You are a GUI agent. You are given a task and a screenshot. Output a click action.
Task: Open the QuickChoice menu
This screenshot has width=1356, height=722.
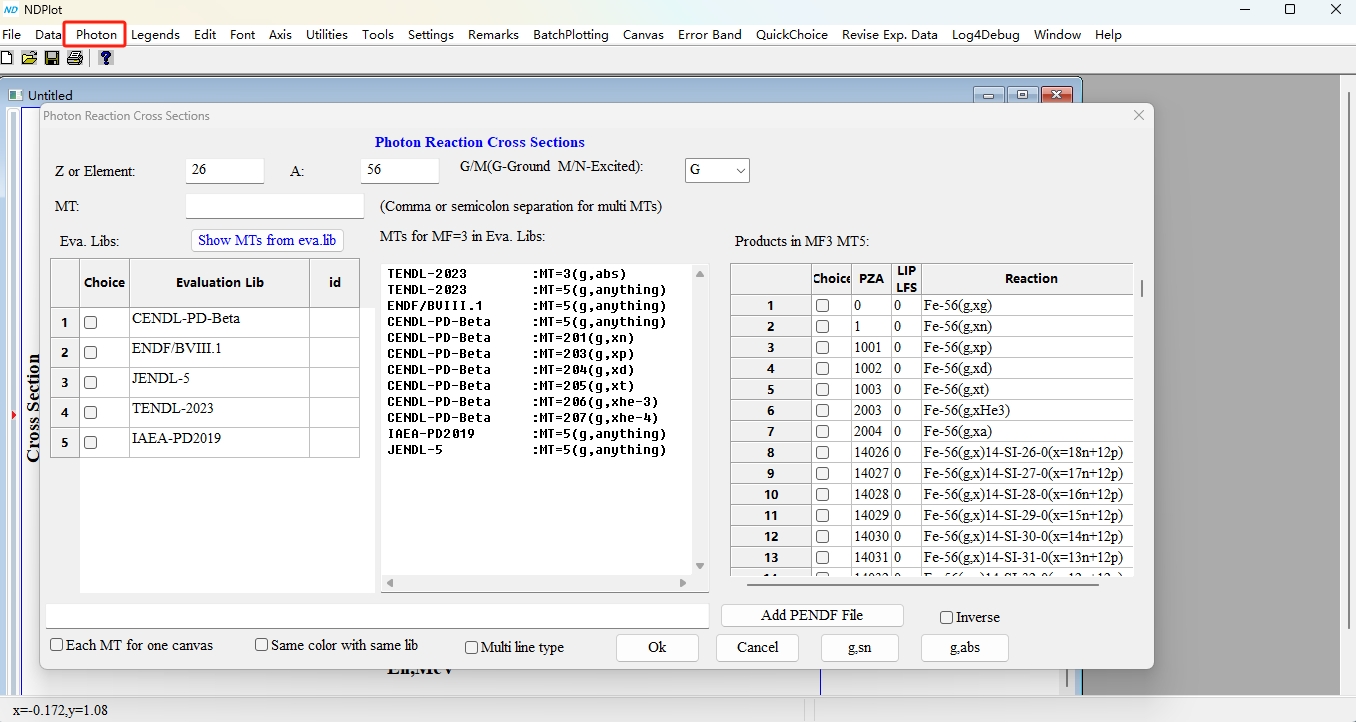[x=792, y=34]
